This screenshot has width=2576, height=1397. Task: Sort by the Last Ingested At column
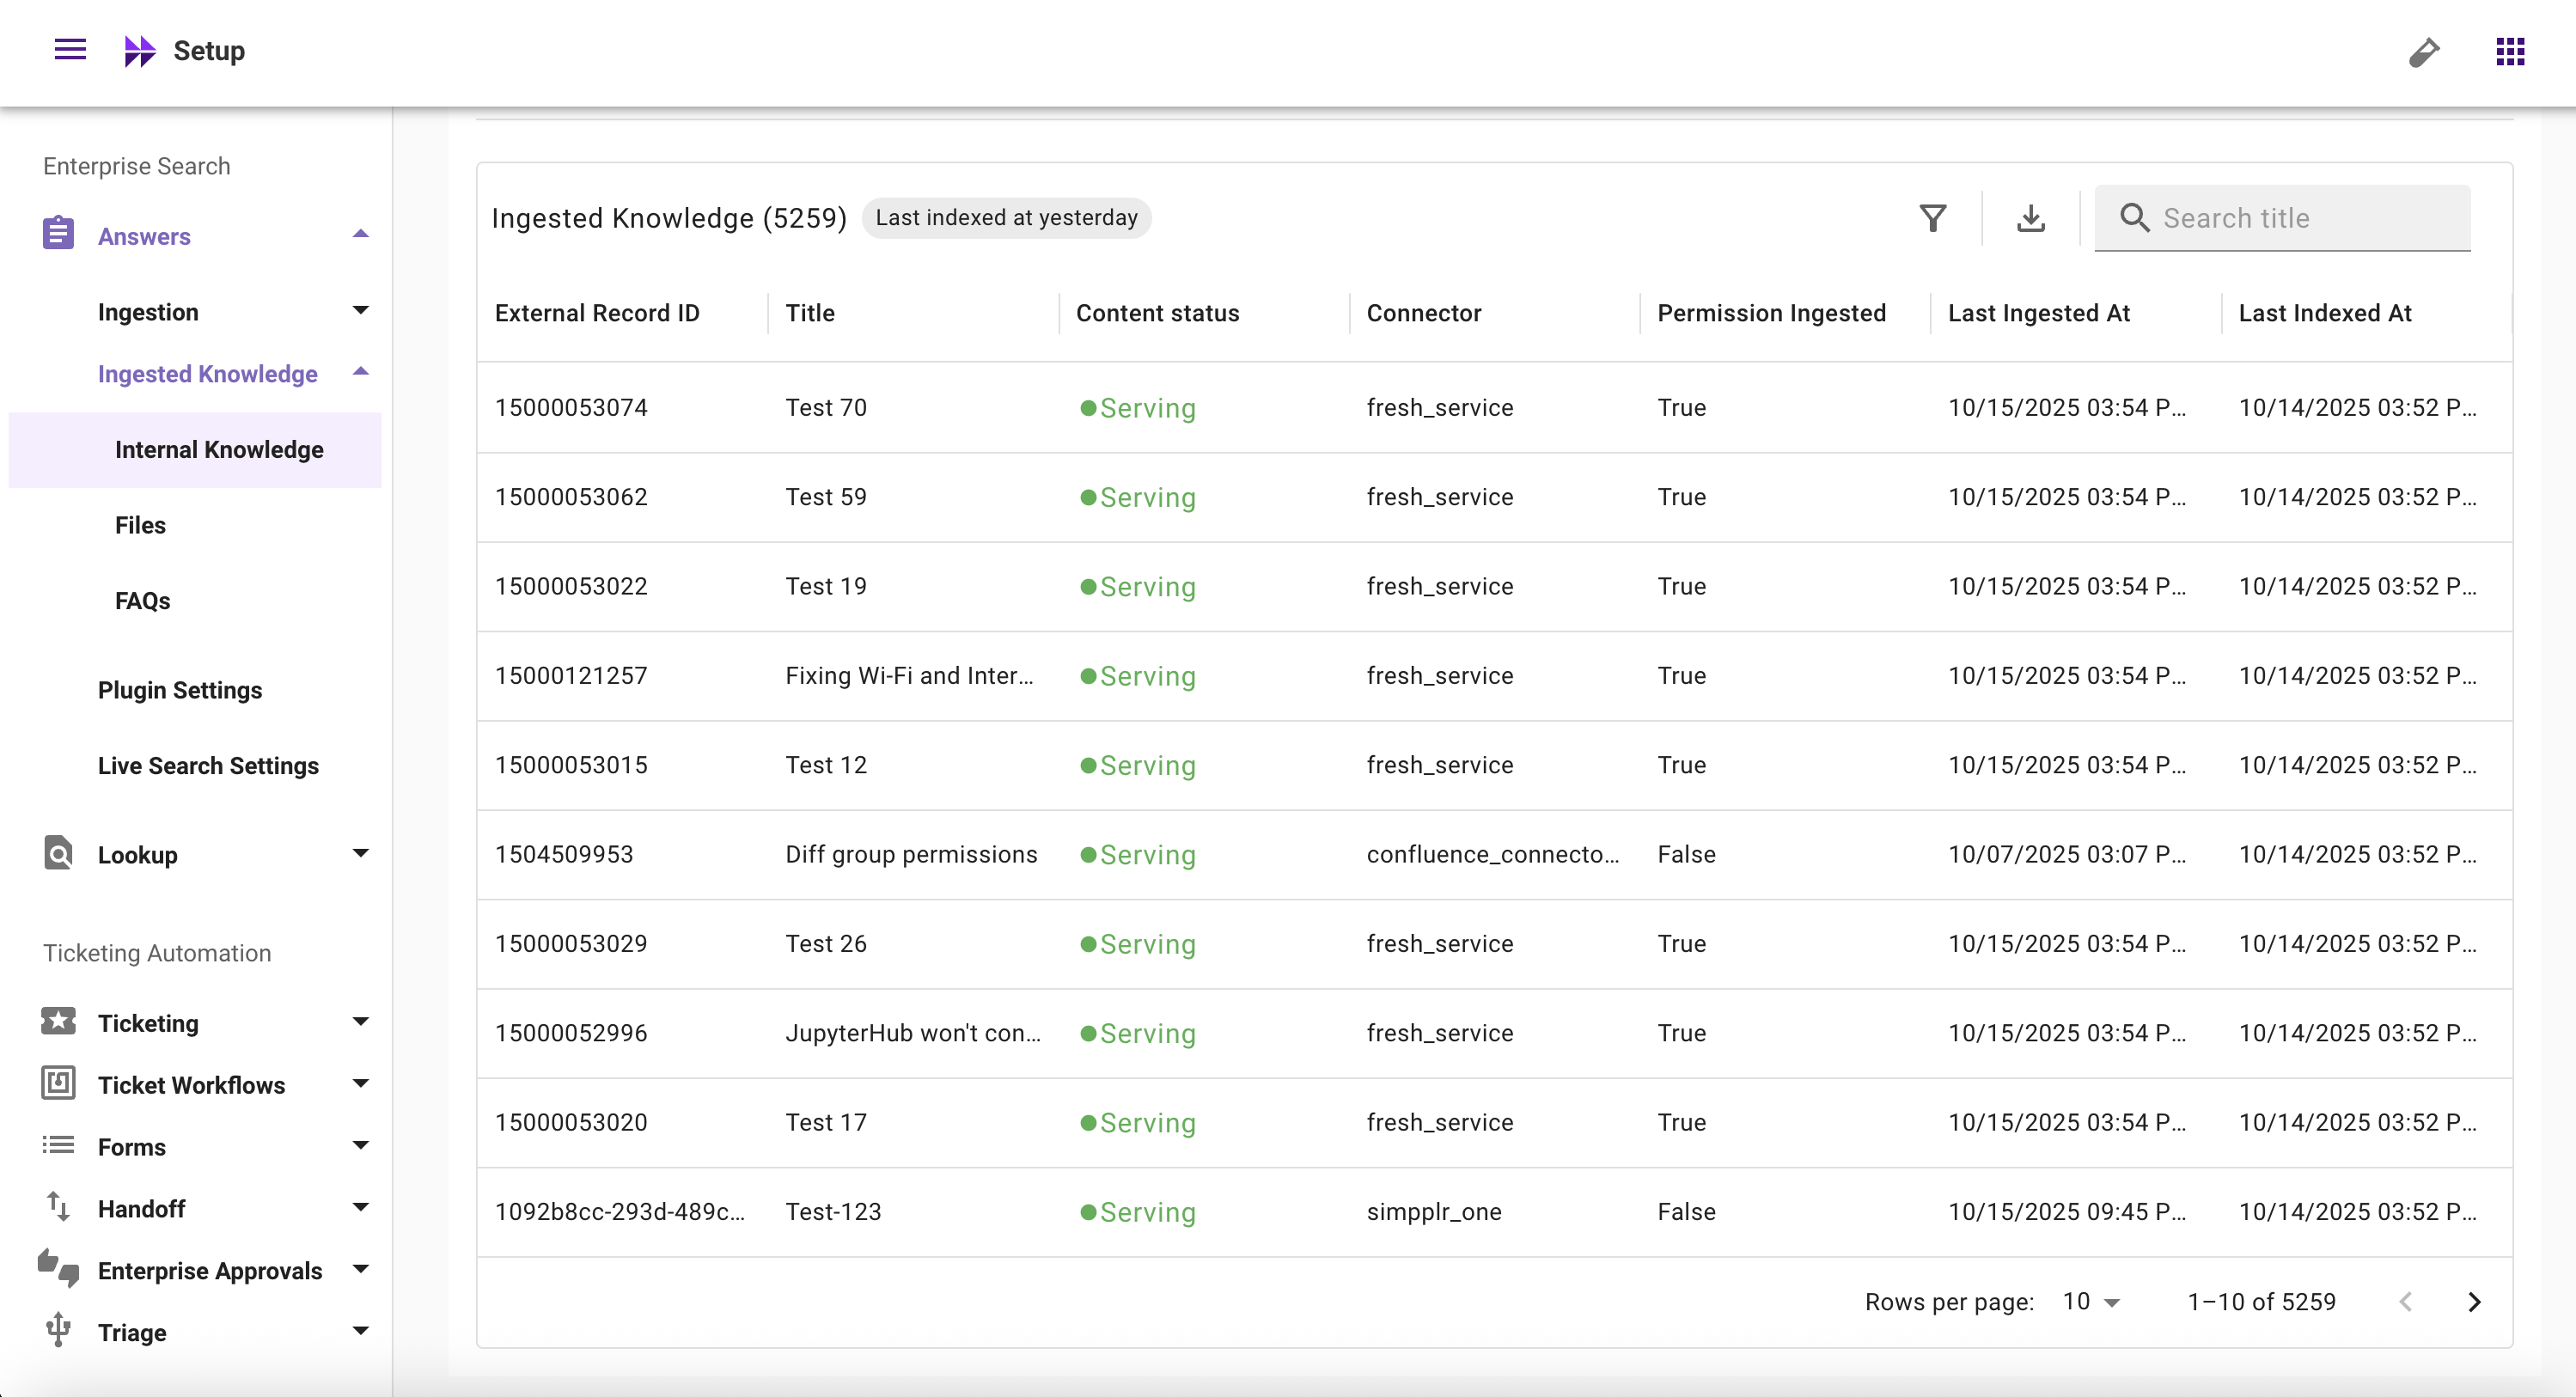click(x=2039, y=313)
